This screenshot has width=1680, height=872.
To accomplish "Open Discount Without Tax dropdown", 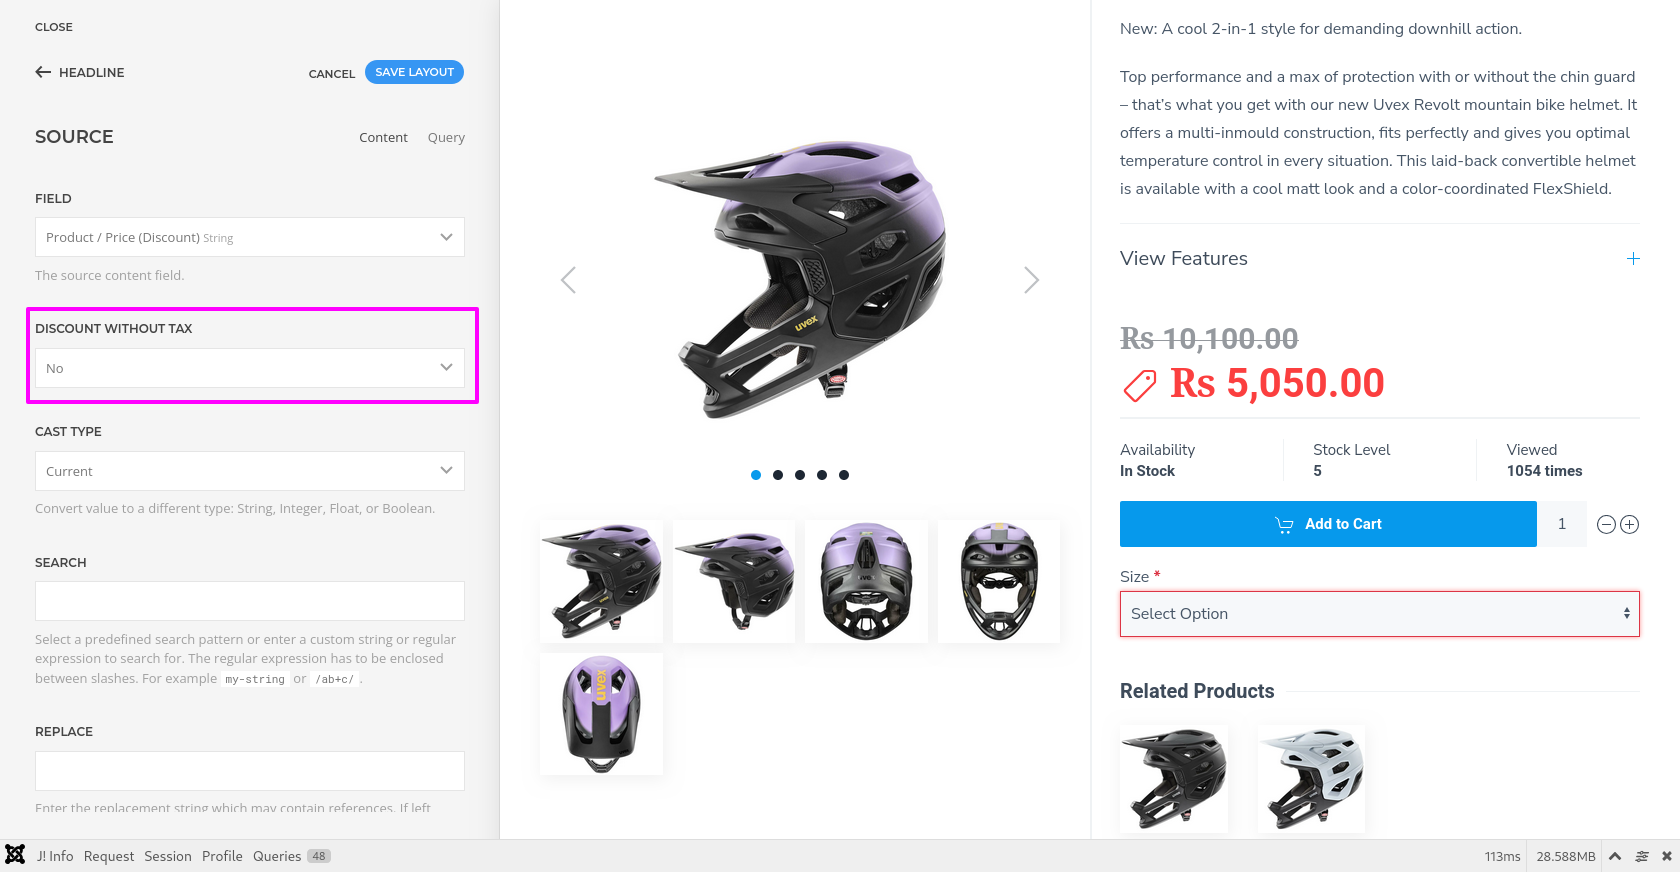I will tap(250, 368).
